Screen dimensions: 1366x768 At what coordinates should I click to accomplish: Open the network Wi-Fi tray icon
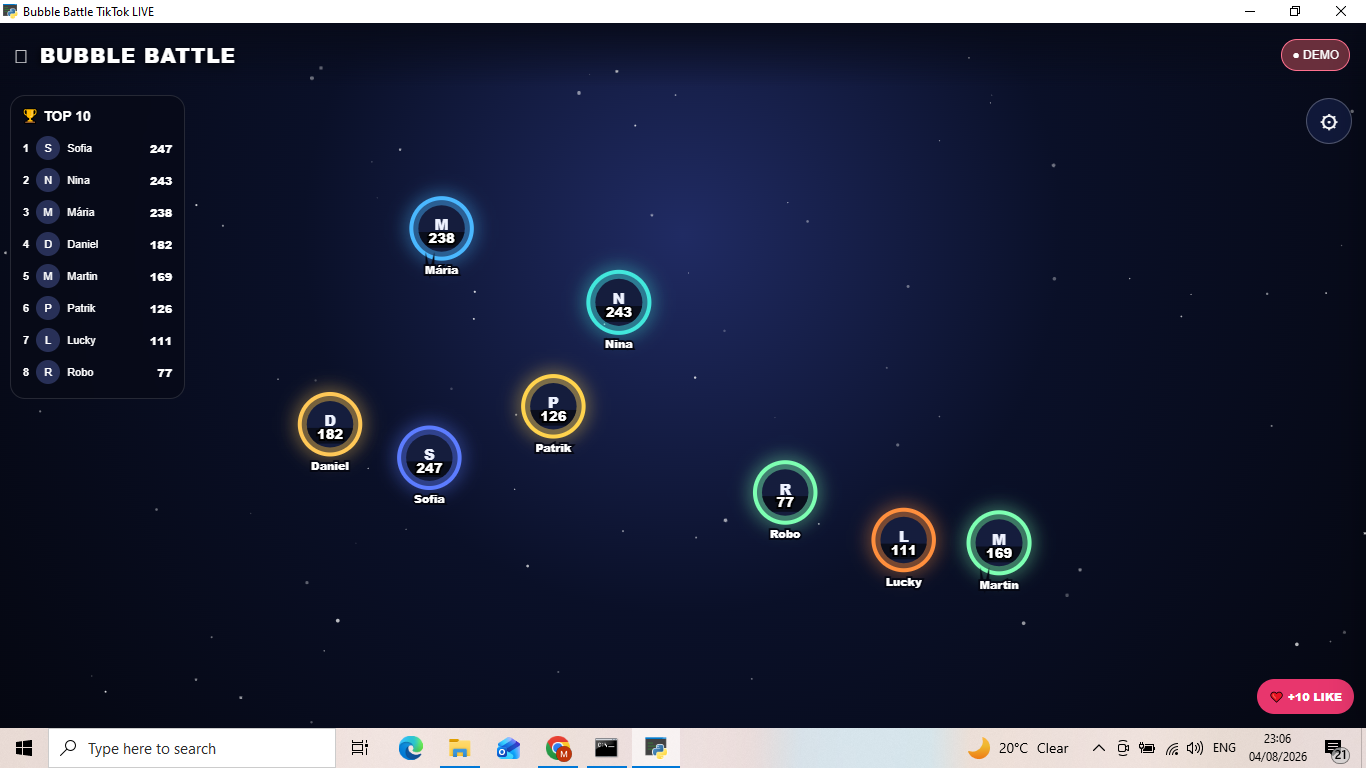(1172, 748)
